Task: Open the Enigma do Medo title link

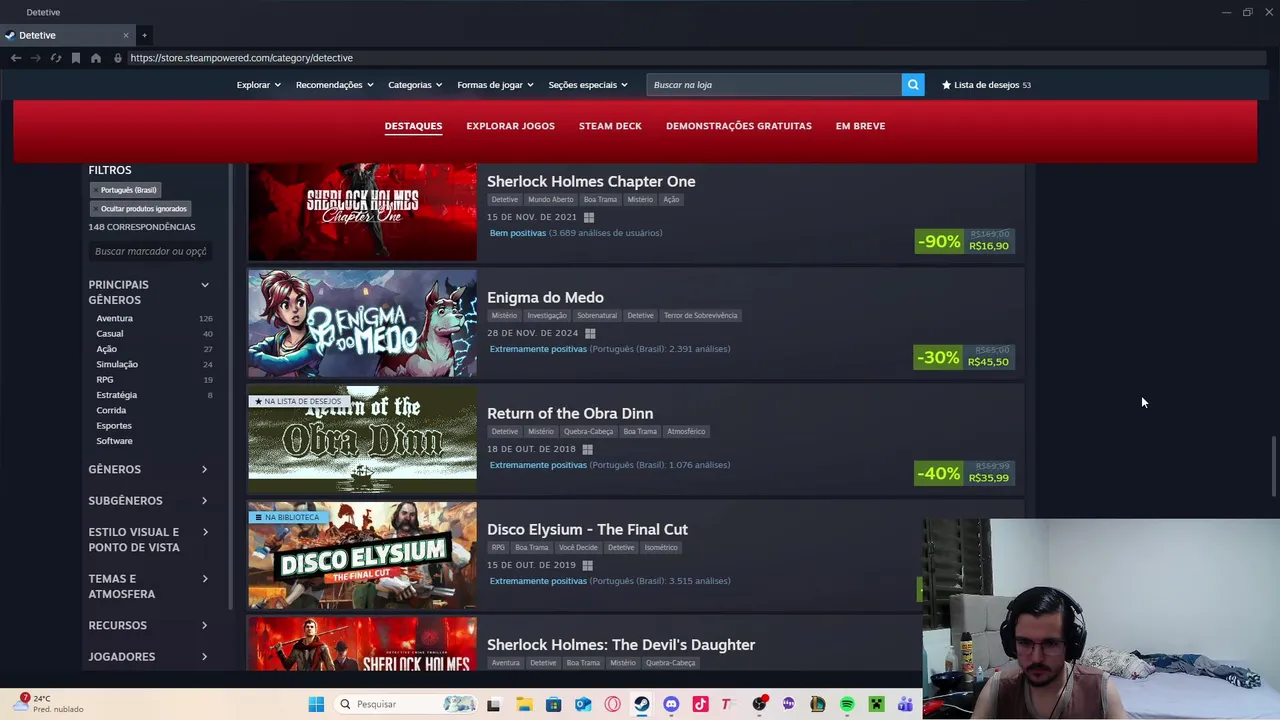Action: pyautogui.click(x=545, y=297)
